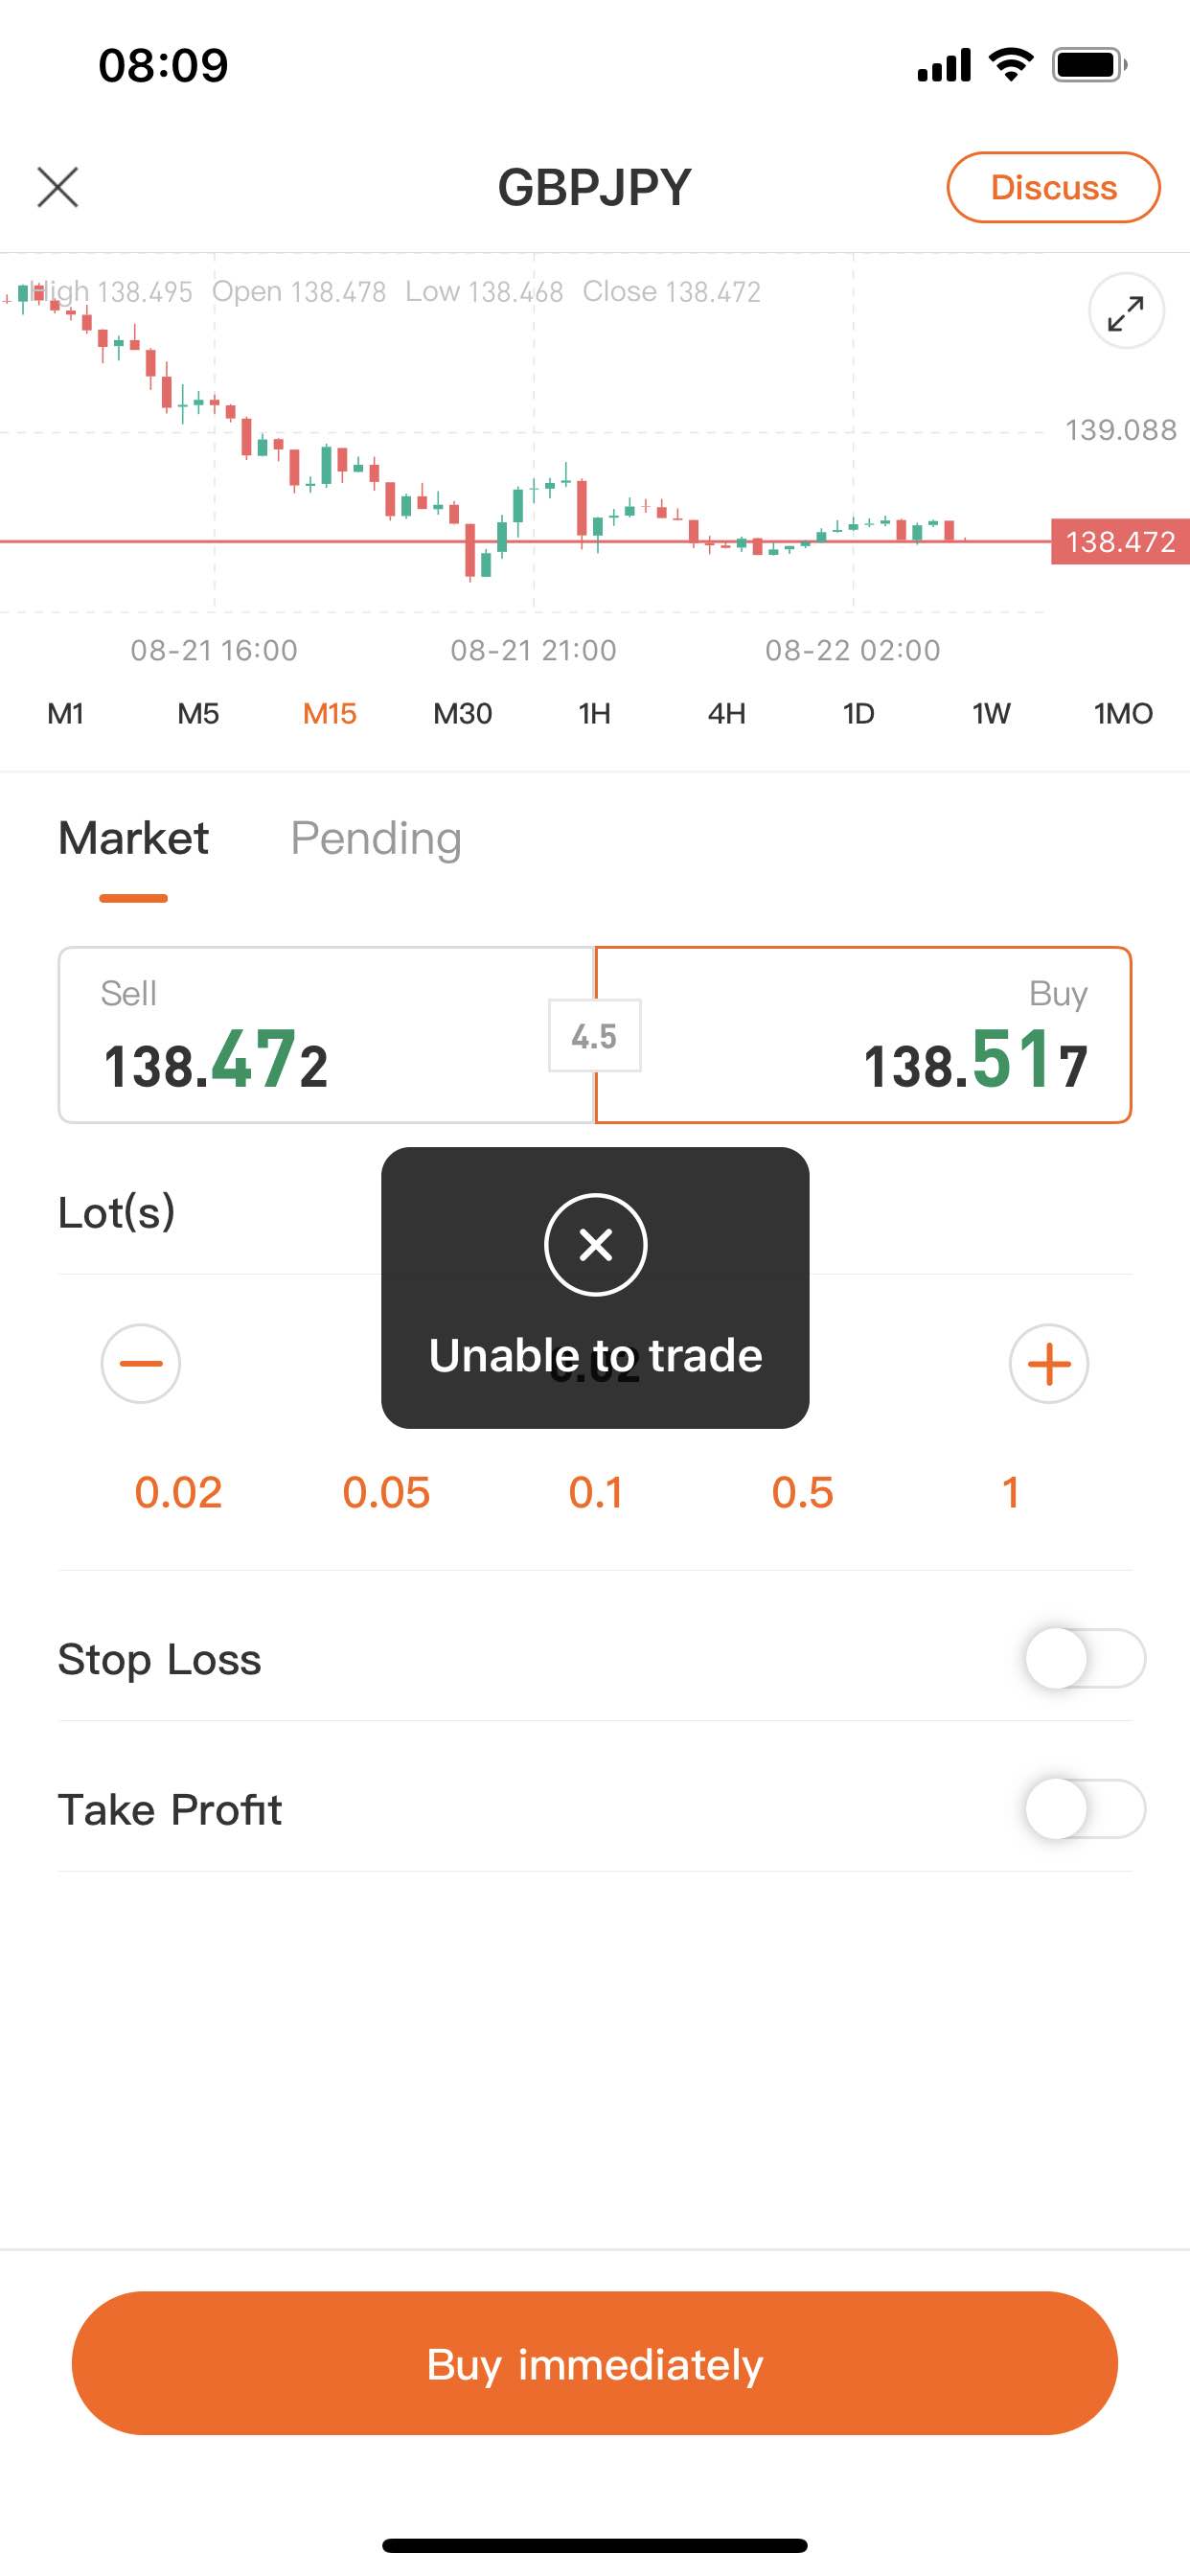This screenshot has width=1190, height=2576.
Task: Tap the 138.472 current price marker
Action: click(x=1120, y=542)
